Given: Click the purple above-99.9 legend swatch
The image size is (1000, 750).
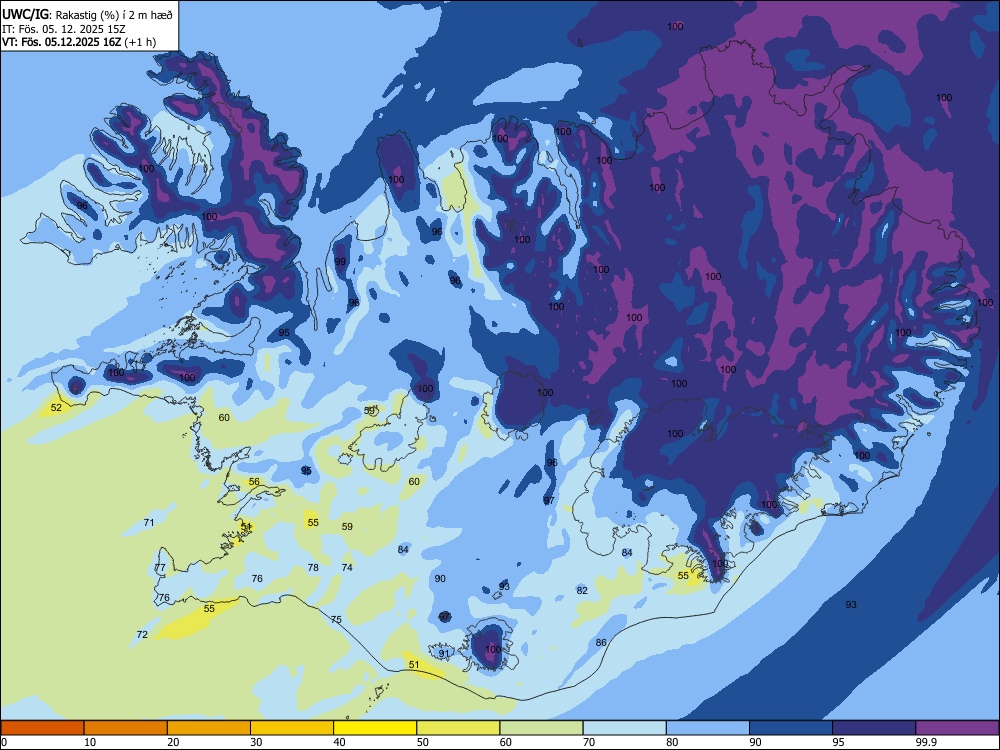Looking at the screenshot, I should [x=957, y=728].
